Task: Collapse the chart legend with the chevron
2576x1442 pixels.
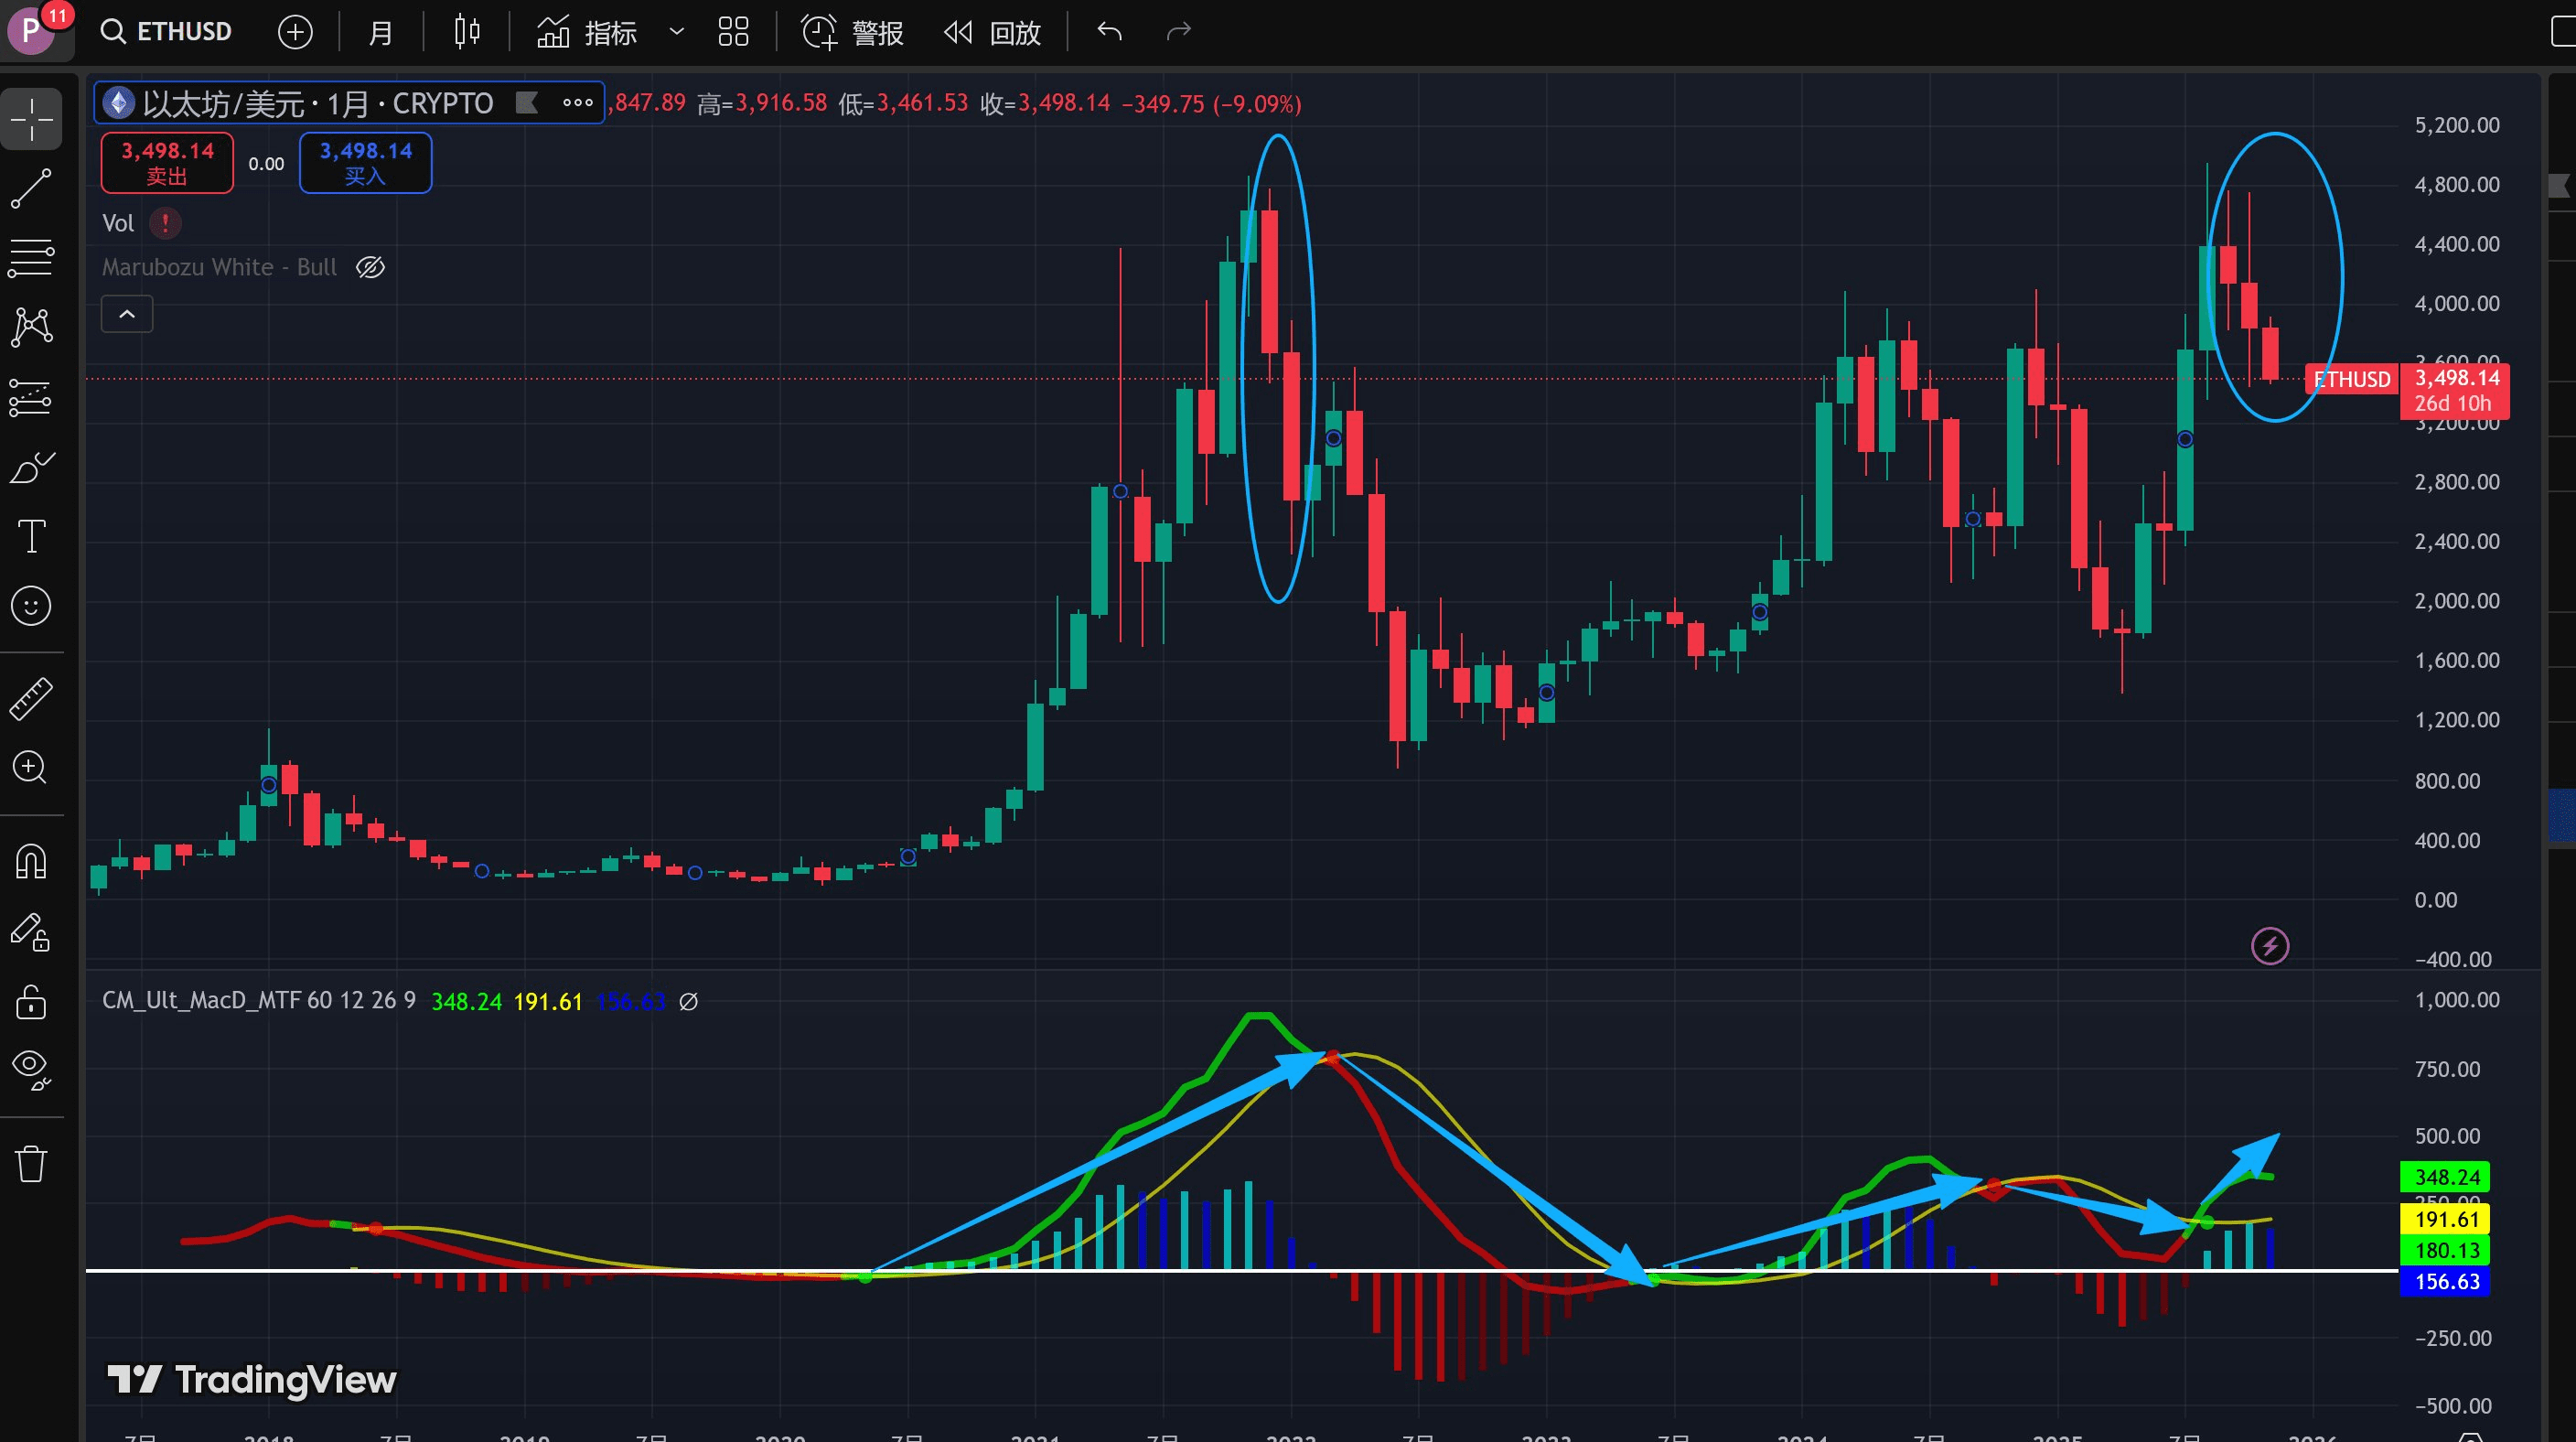Action: coord(127,313)
